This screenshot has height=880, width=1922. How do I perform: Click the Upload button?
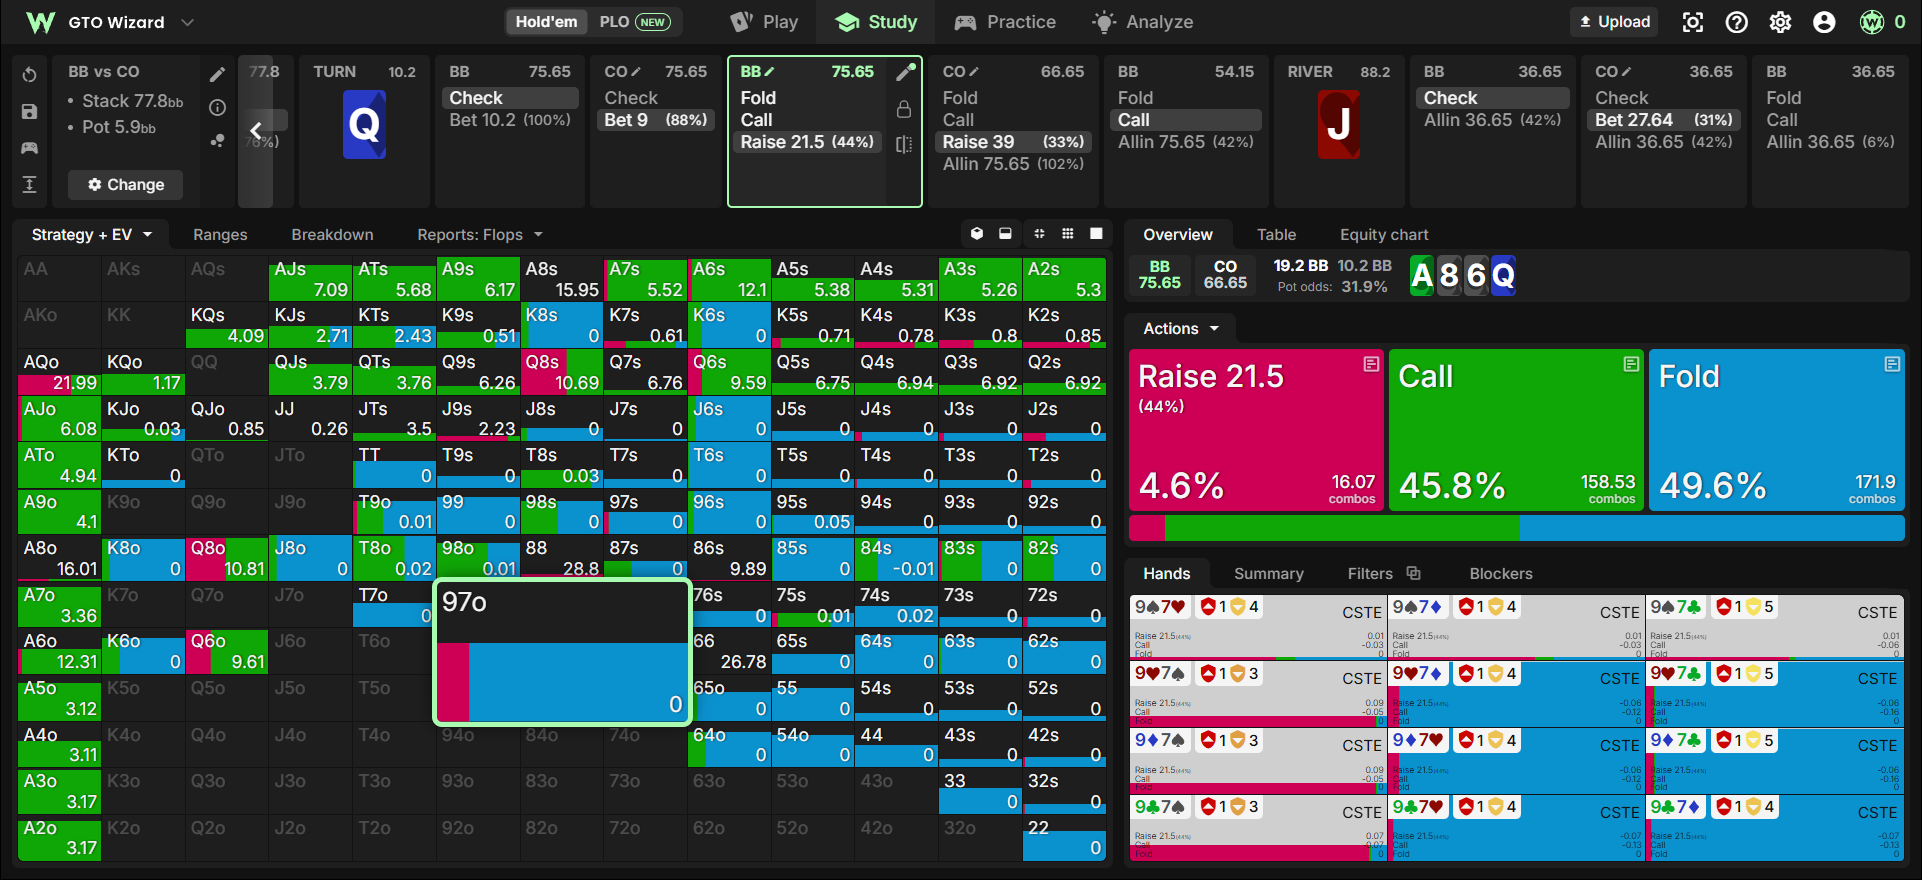point(1614,22)
